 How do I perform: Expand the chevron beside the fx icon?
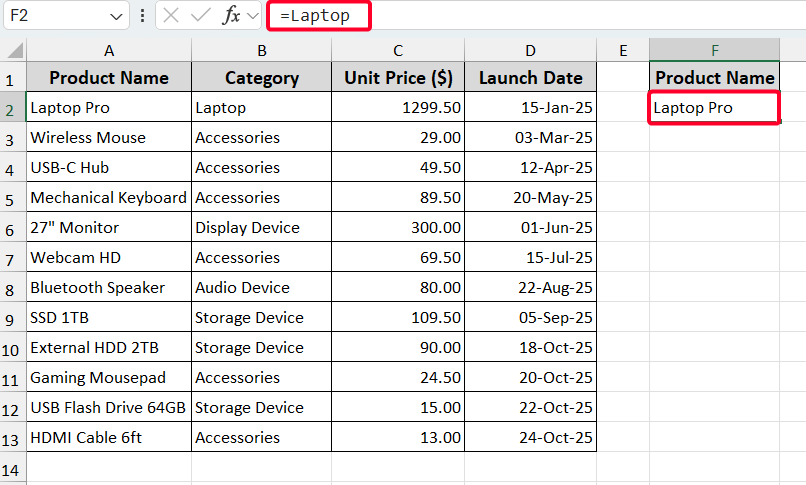tap(252, 16)
